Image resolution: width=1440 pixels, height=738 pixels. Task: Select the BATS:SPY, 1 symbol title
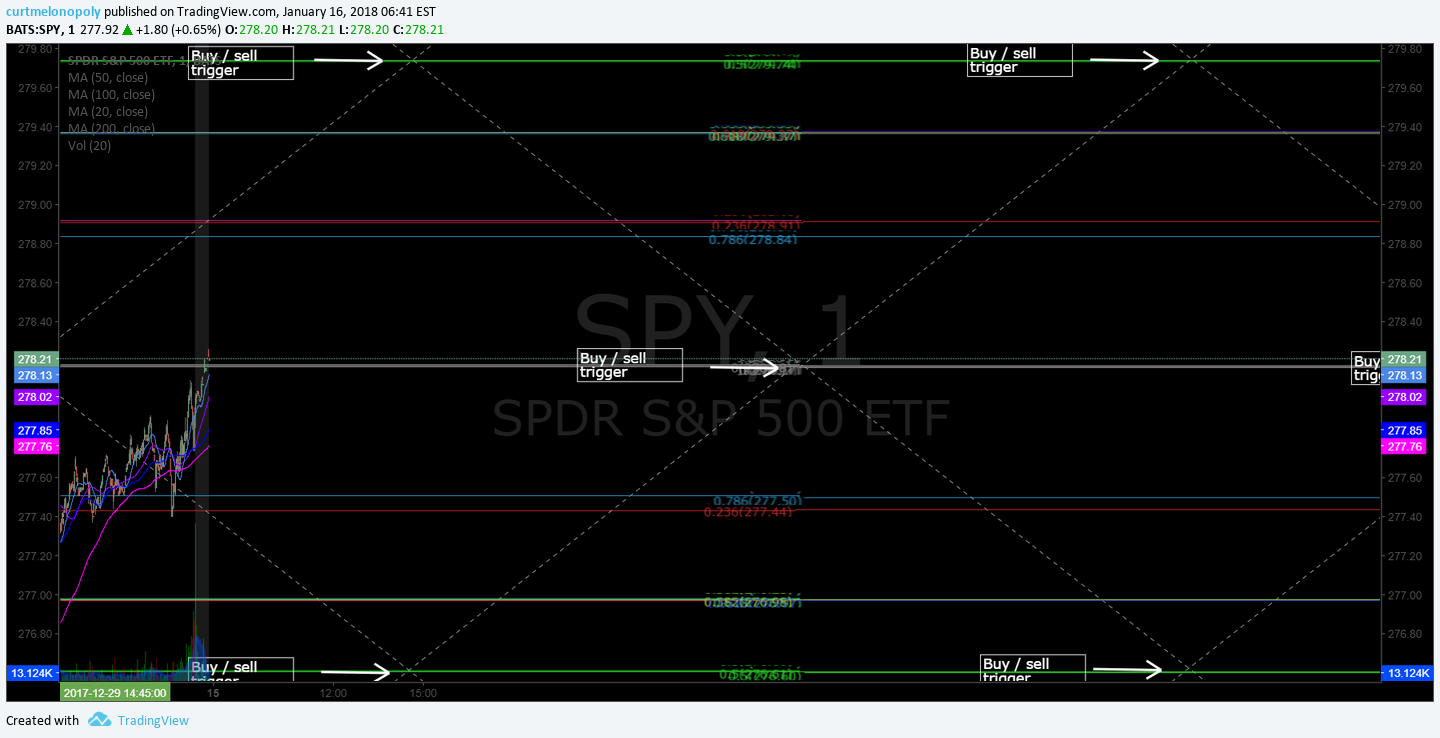(40, 29)
